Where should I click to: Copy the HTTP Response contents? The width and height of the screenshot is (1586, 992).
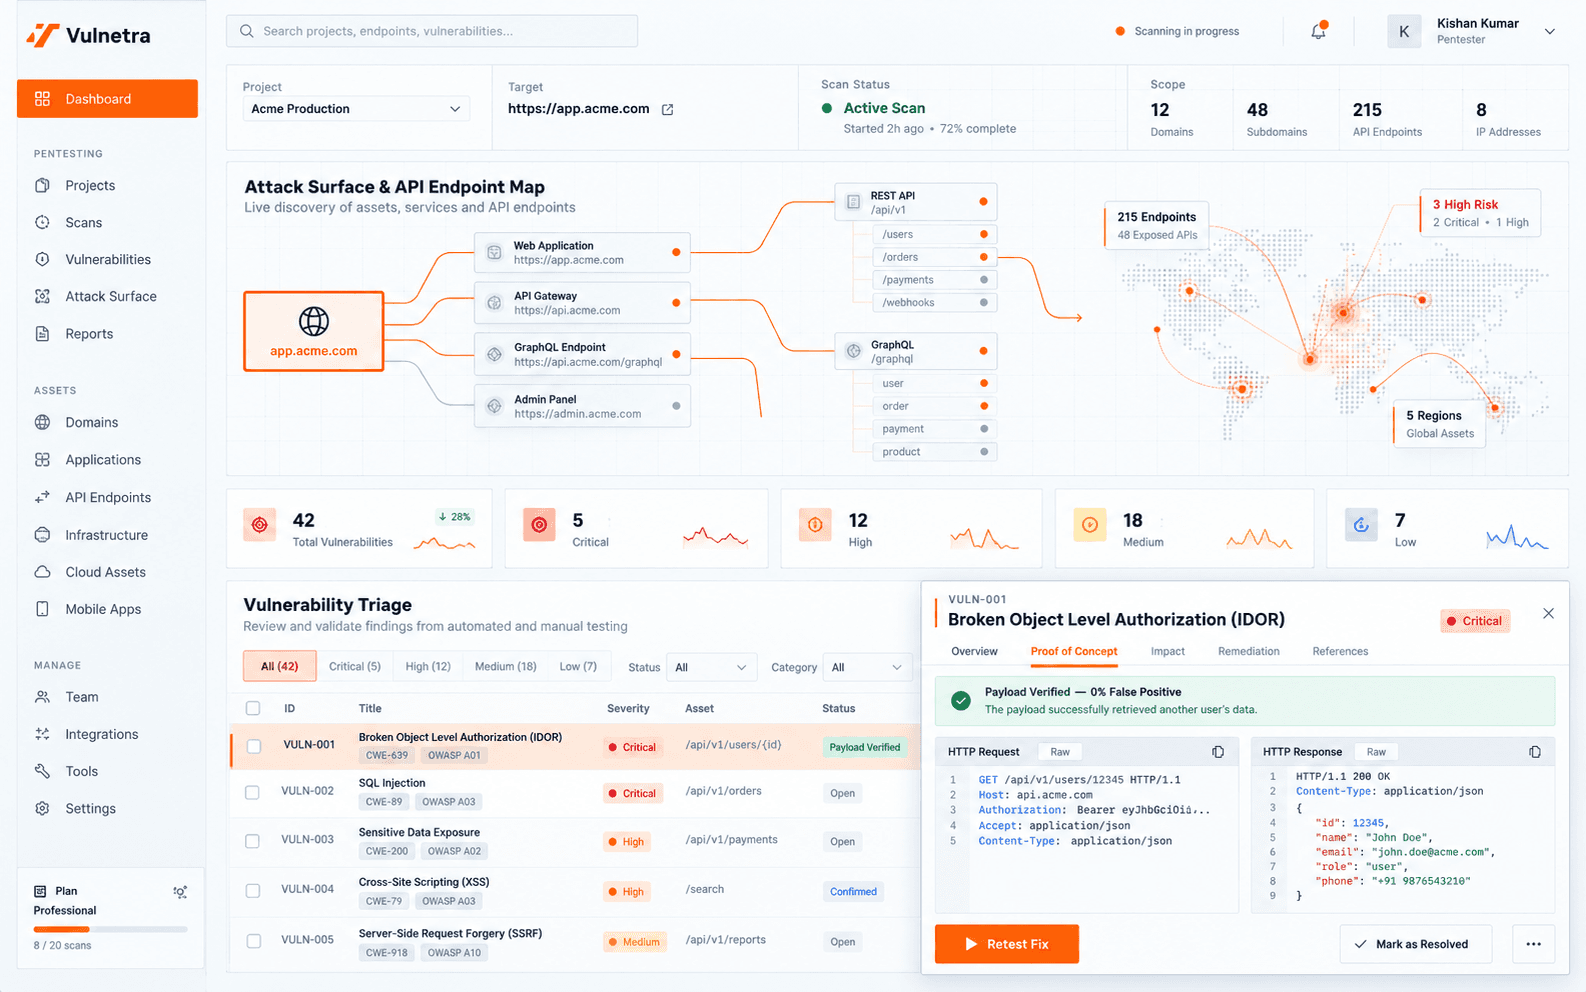[1535, 752]
